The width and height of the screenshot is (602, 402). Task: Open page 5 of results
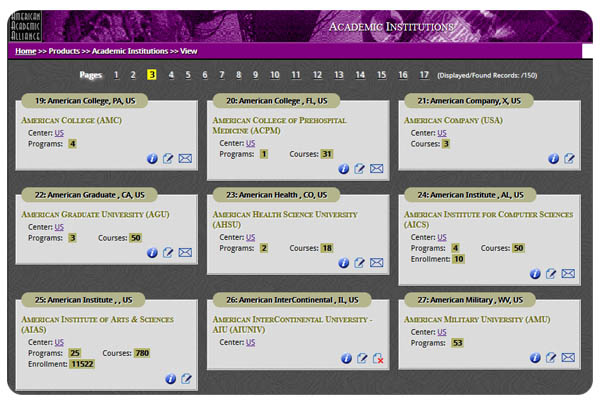point(188,74)
